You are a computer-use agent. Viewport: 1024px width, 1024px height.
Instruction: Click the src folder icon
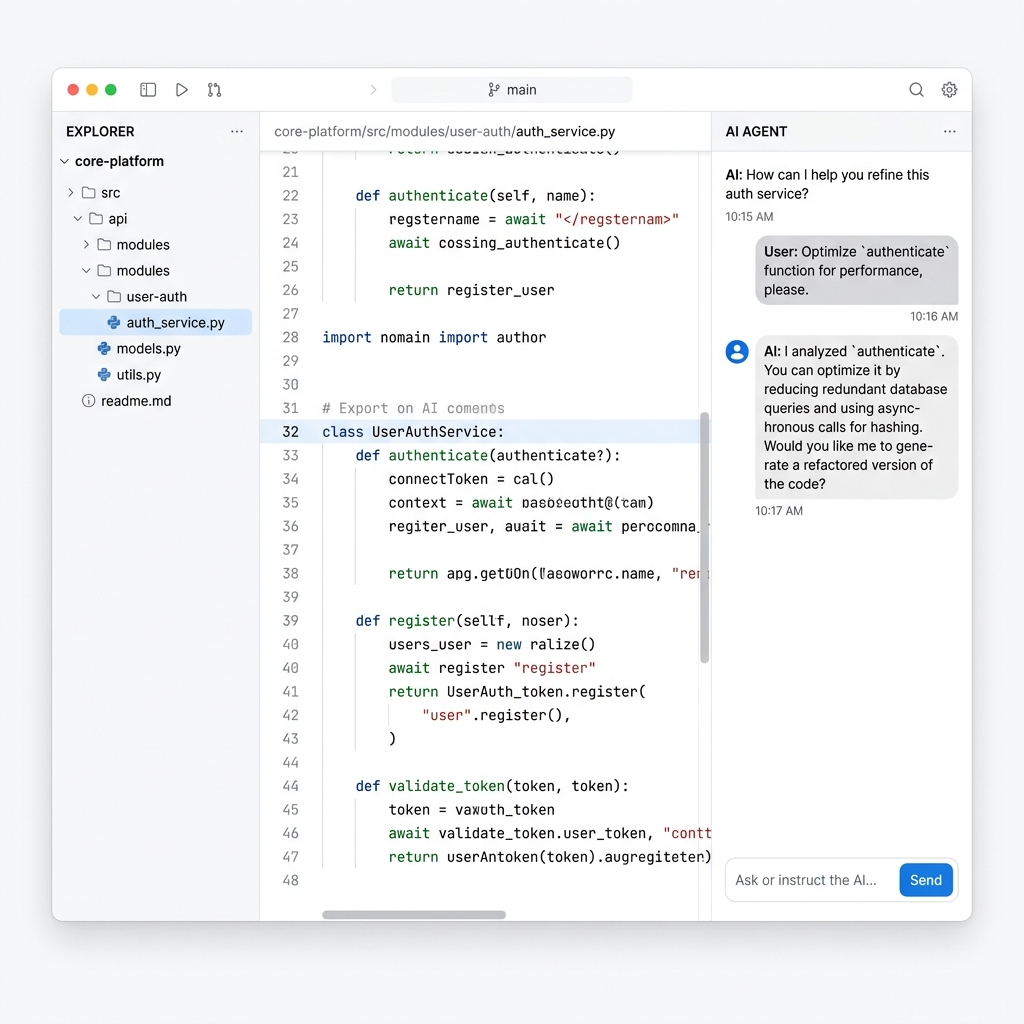[x=89, y=193]
